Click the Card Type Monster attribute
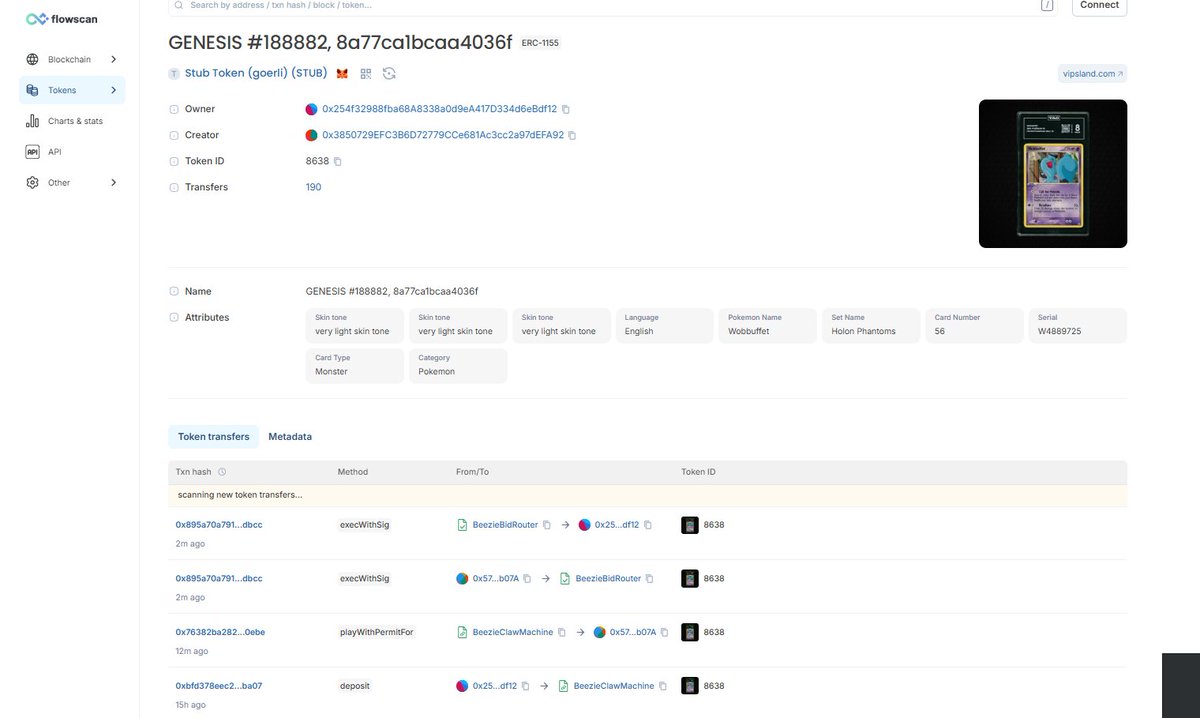The width and height of the screenshot is (1200, 718). coord(356,364)
